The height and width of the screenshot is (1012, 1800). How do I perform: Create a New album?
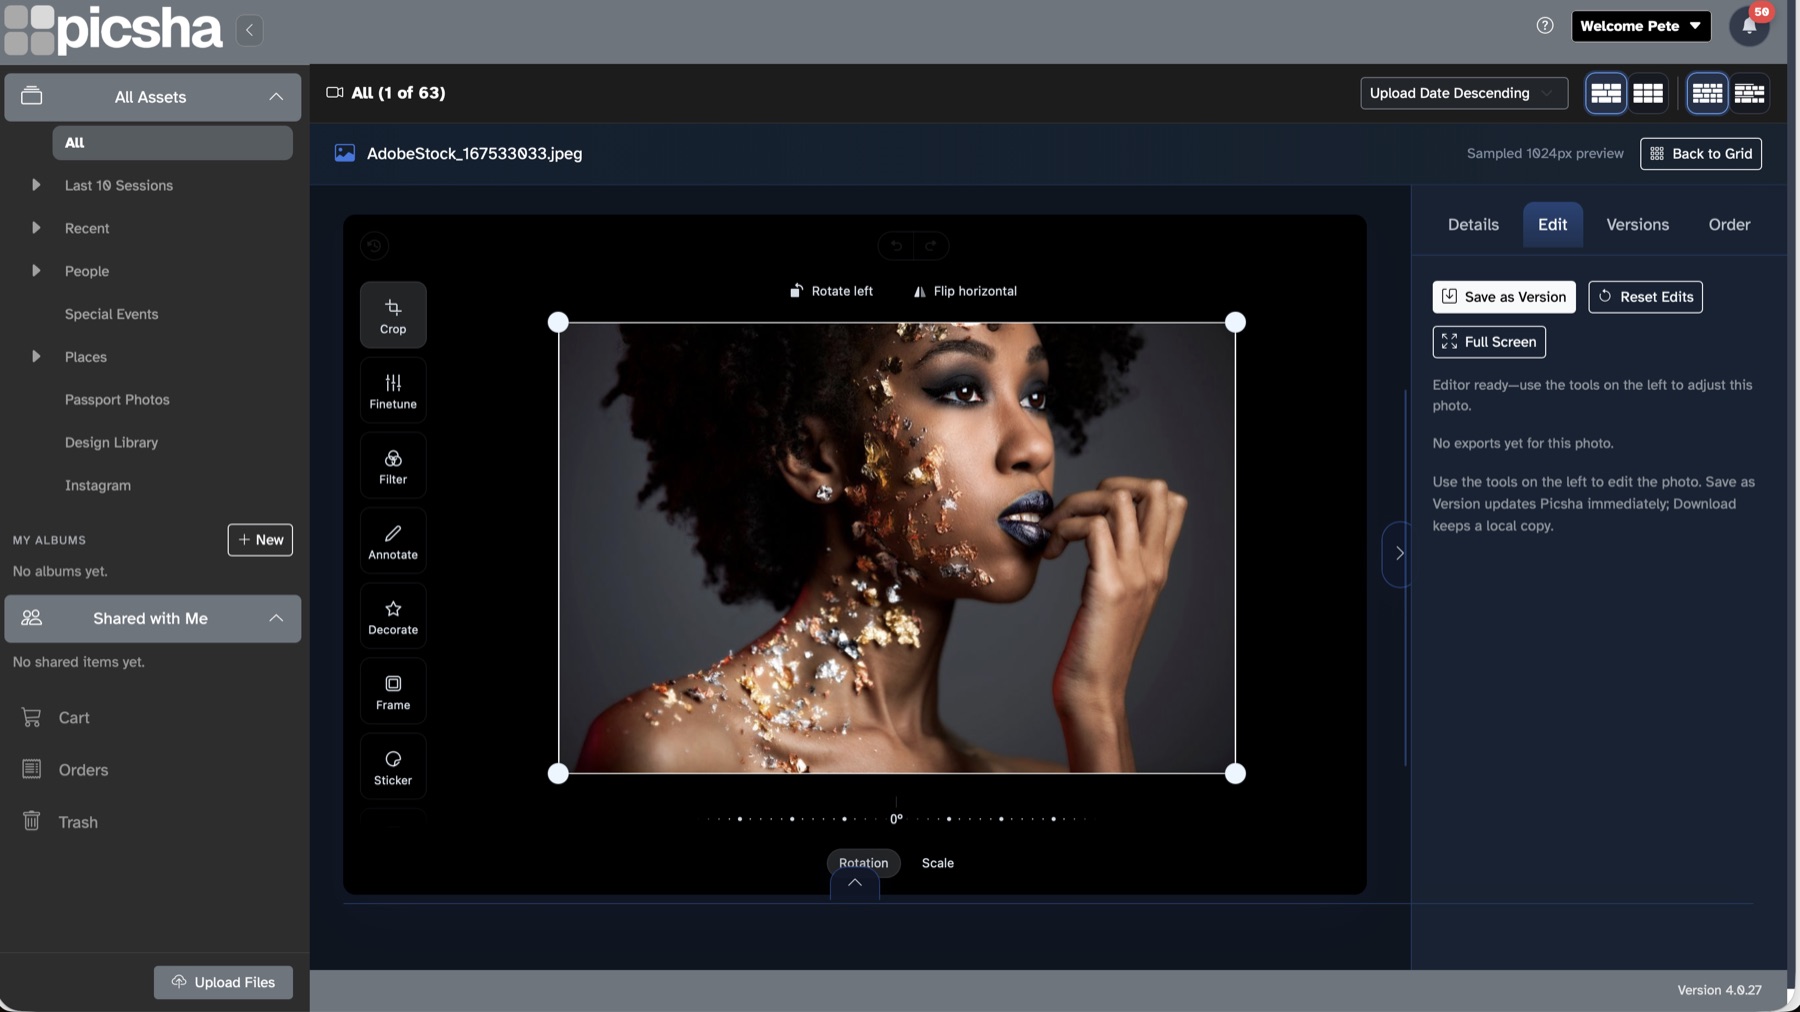tap(260, 540)
